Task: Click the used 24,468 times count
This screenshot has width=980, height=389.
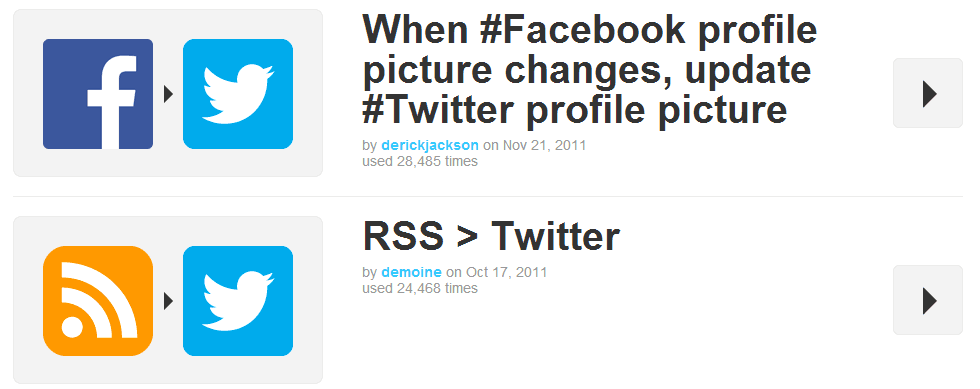Action: 420,288
